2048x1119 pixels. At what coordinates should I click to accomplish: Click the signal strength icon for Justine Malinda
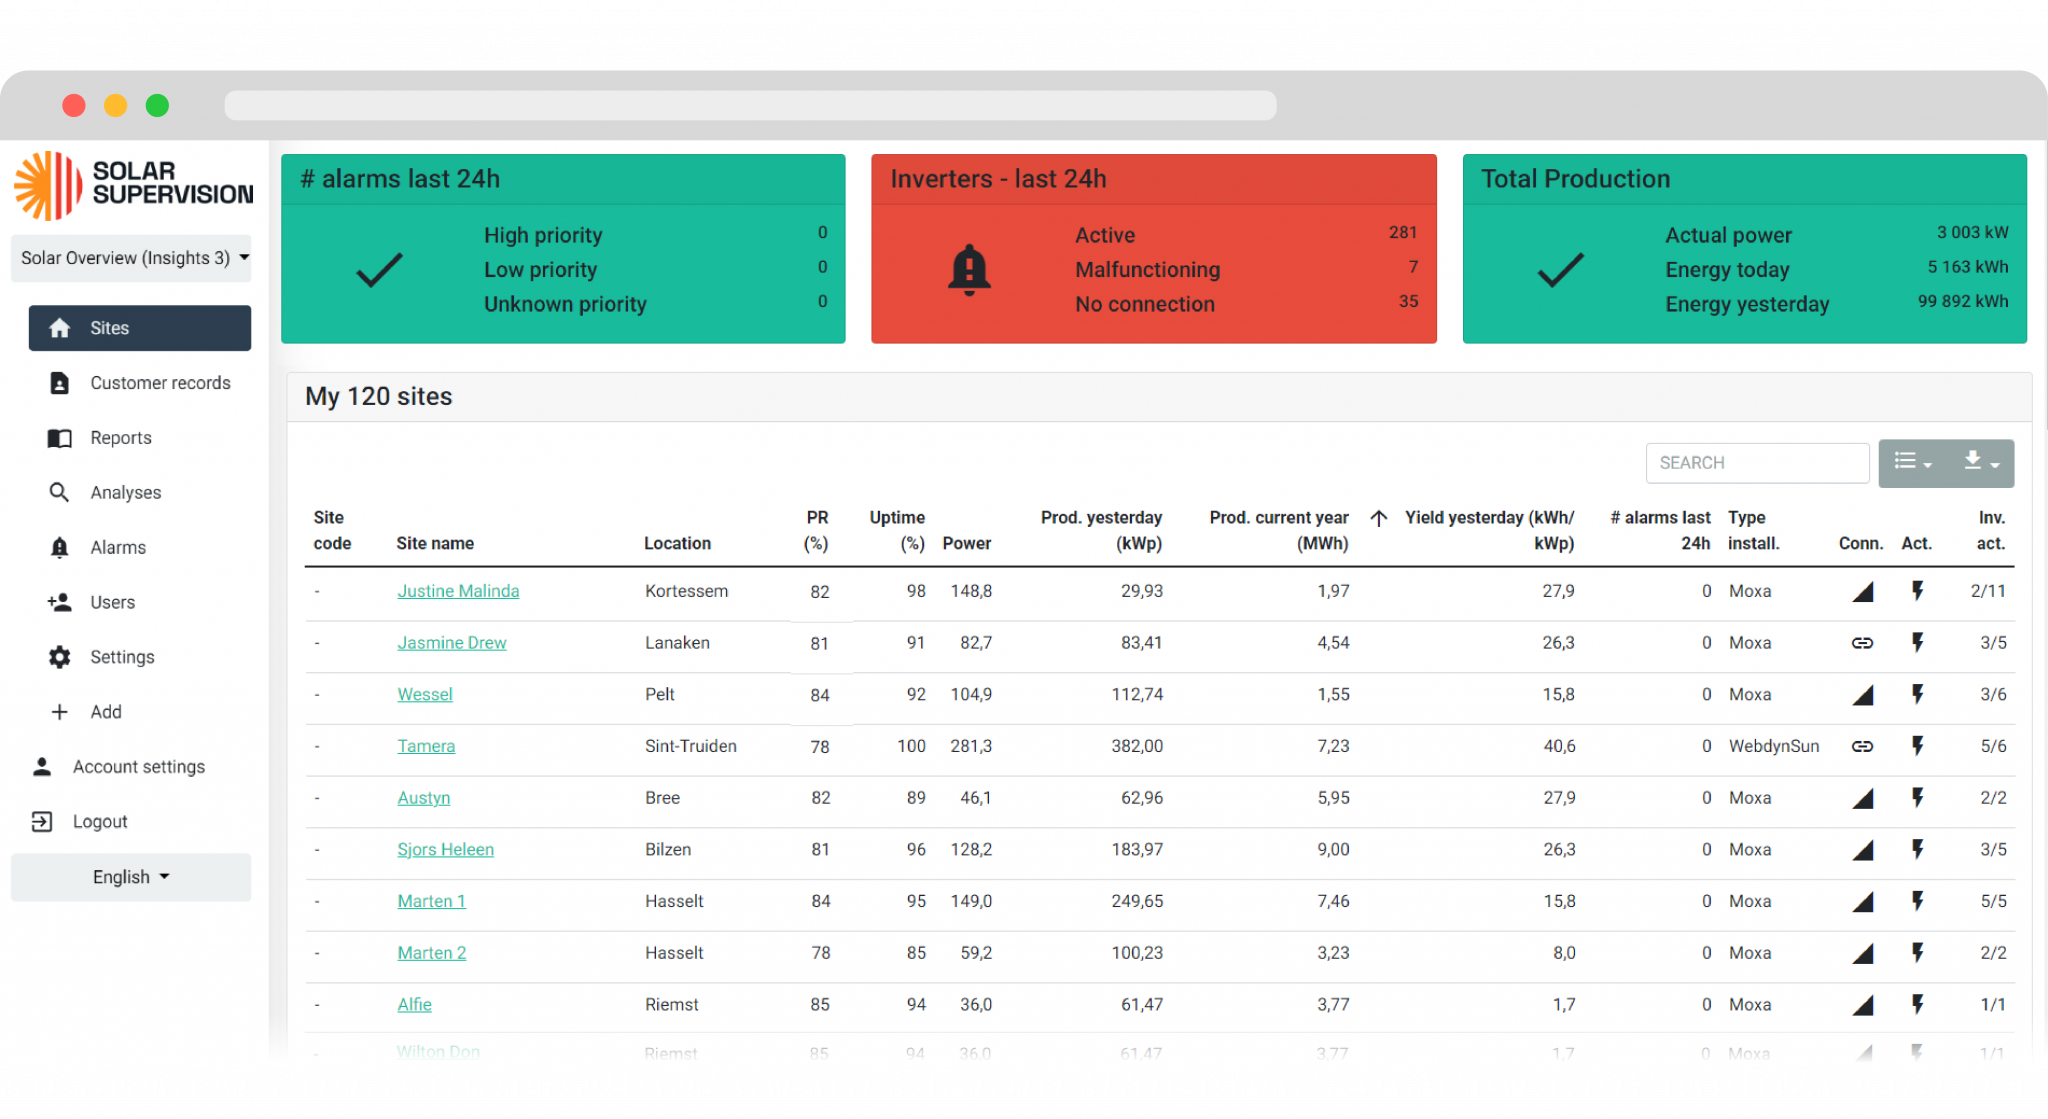coord(1861,592)
